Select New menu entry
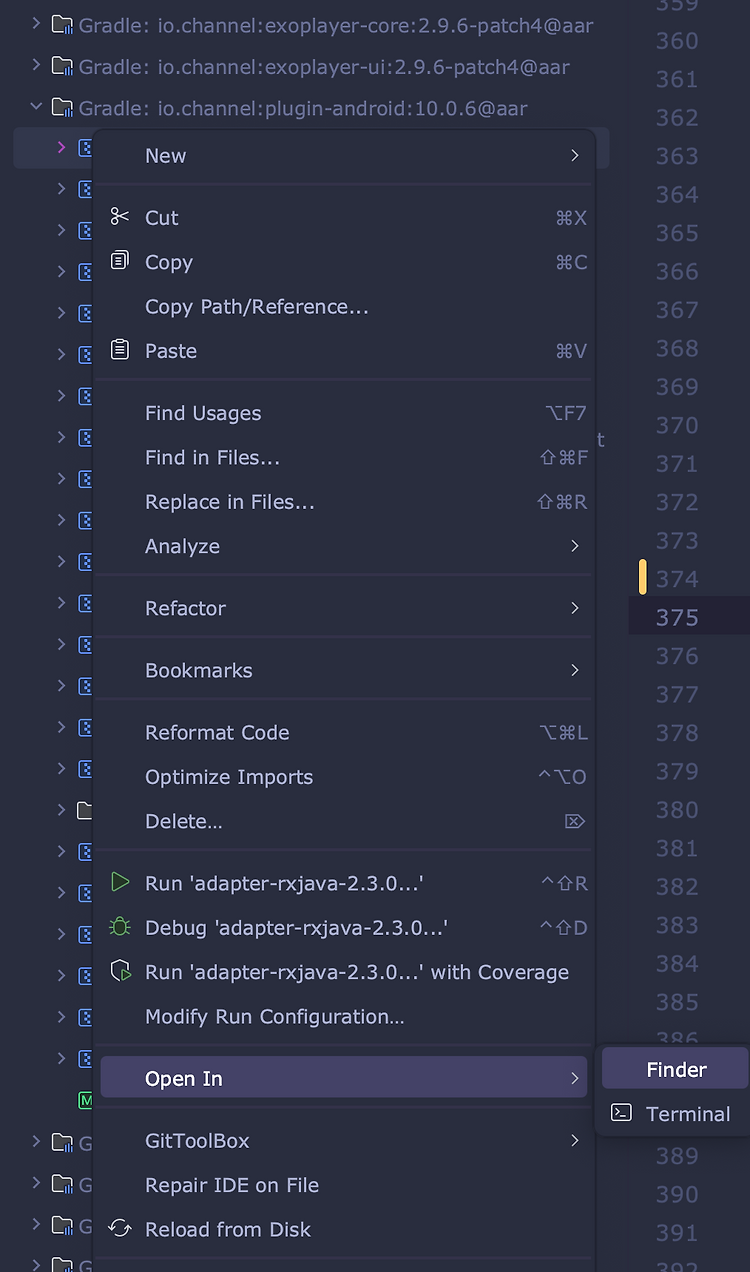Screen dimensions: 750x1272 [344, 155]
